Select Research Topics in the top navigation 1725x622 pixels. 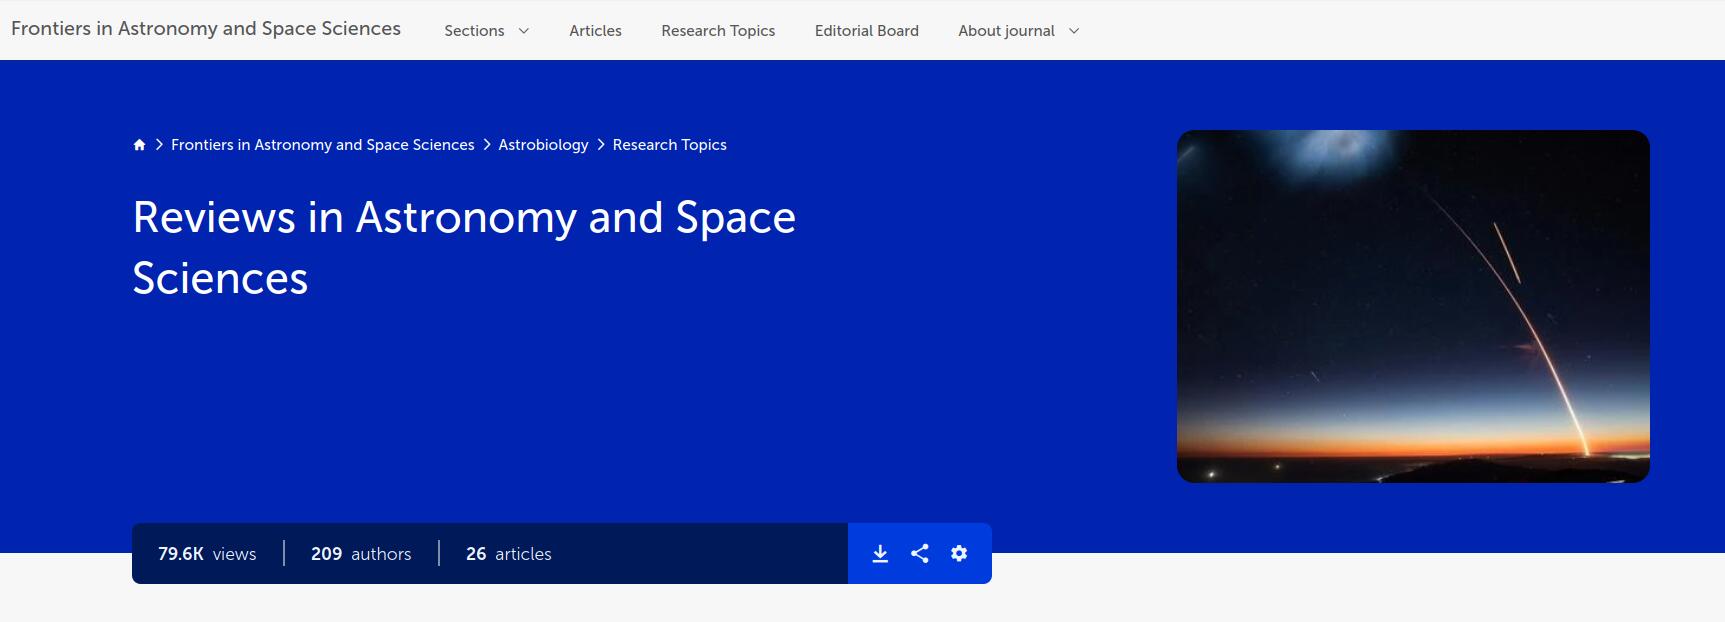718,31
